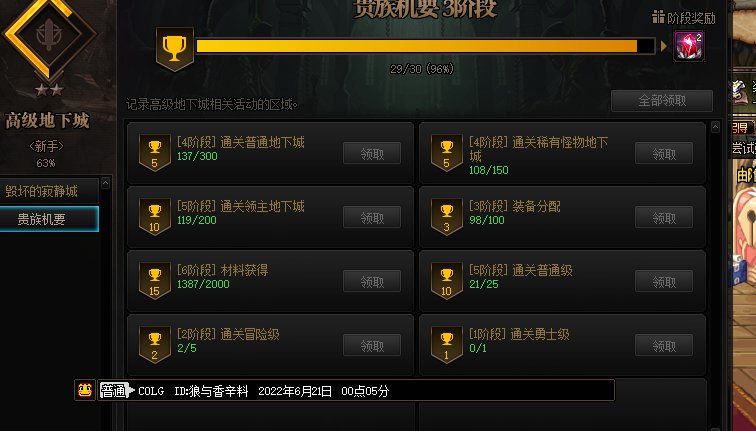
Task: Select the 贵族机要 tab in sidebar
Action: [x=49, y=219]
